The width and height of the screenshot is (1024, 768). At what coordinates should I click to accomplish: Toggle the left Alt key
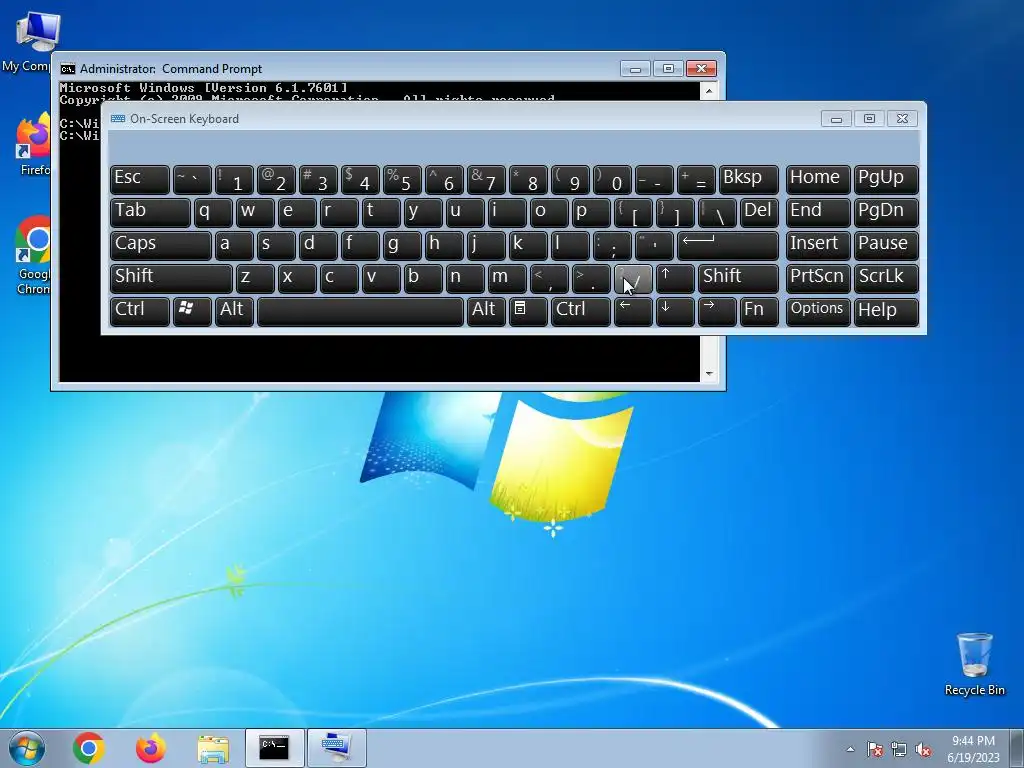tap(234, 312)
